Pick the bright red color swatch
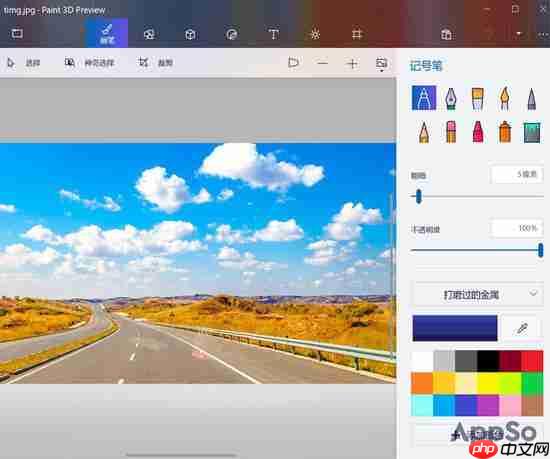This screenshot has height=459, width=550. point(532,361)
